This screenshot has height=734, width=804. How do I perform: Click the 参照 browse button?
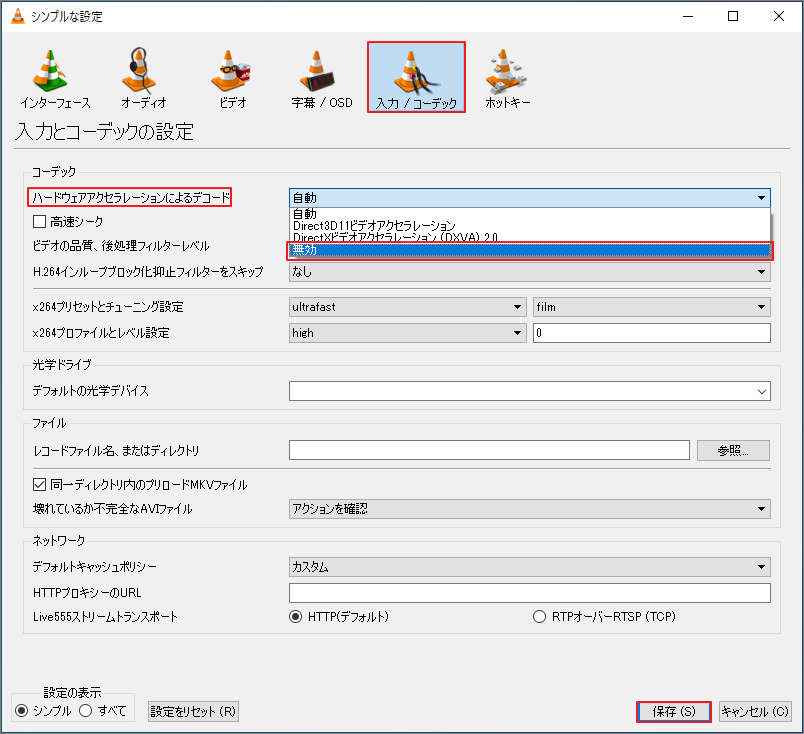pyautogui.click(x=732, y=450)
